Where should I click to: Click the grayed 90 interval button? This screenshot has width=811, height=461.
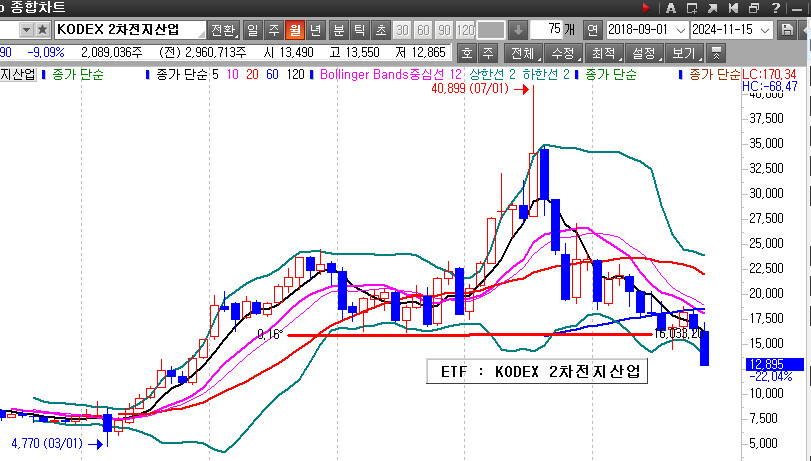(x=444, y=29)
